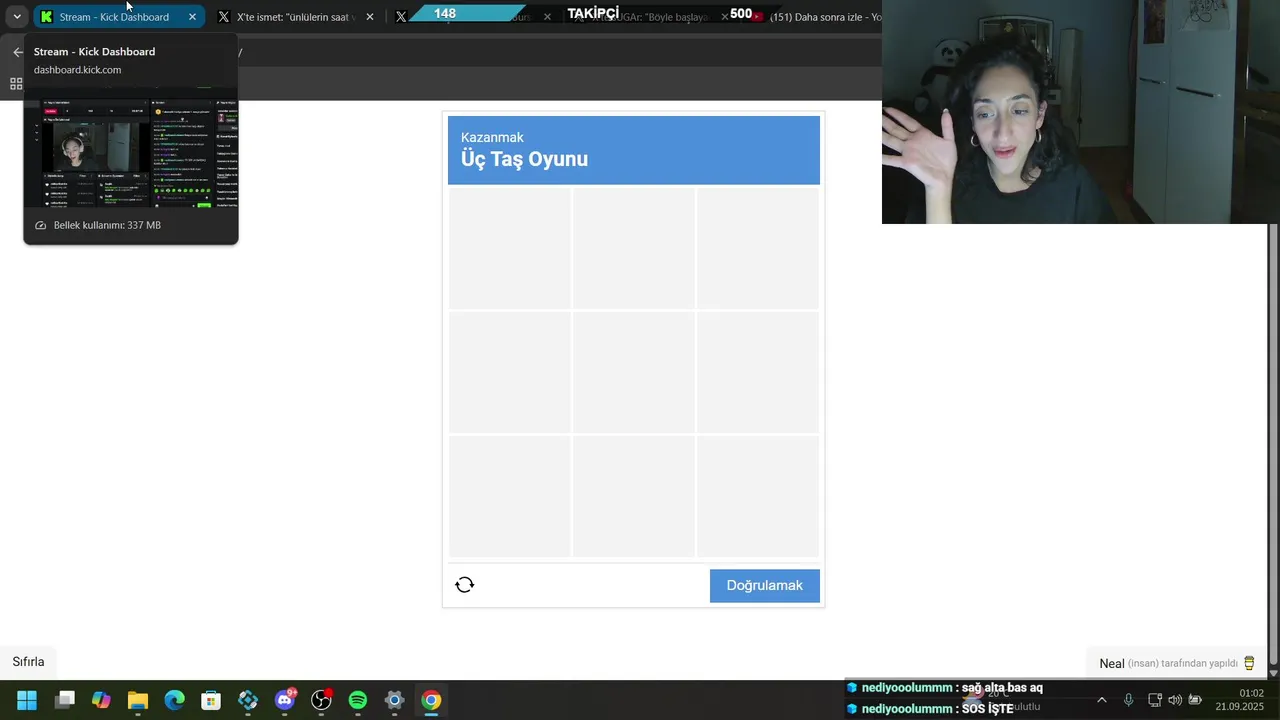Select the bottom-right cell of the board
This screenshot has height=720, width=1280.
[758, 496]
